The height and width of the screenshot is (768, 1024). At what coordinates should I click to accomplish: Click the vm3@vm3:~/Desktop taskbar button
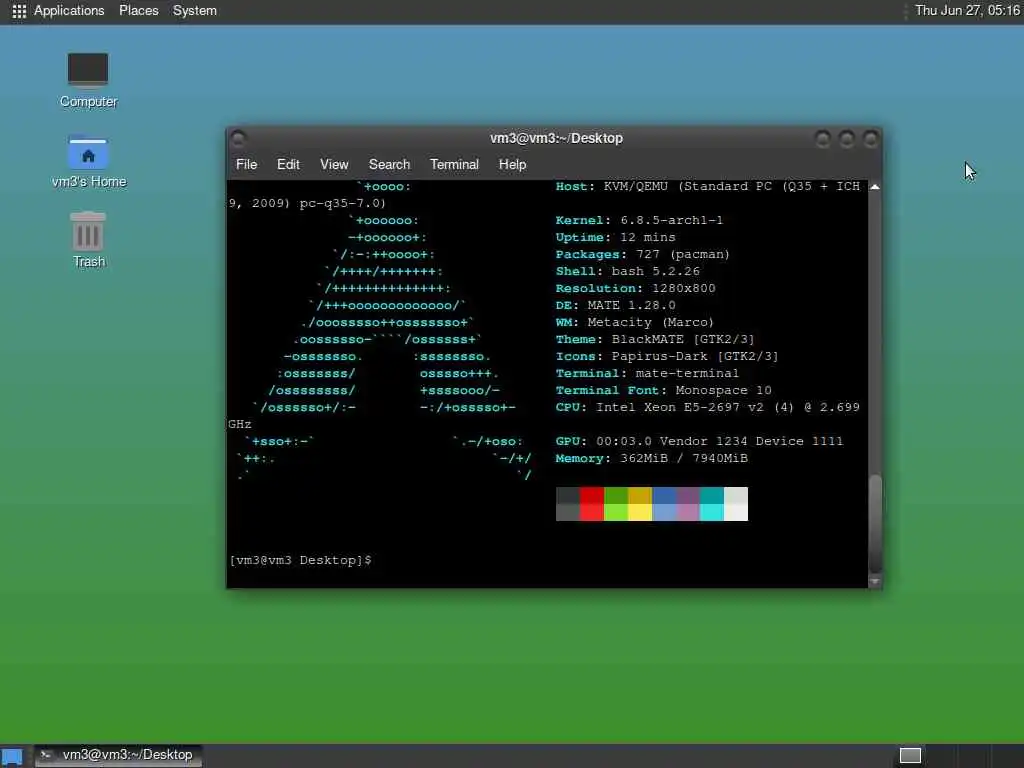(x=118, y=755)
